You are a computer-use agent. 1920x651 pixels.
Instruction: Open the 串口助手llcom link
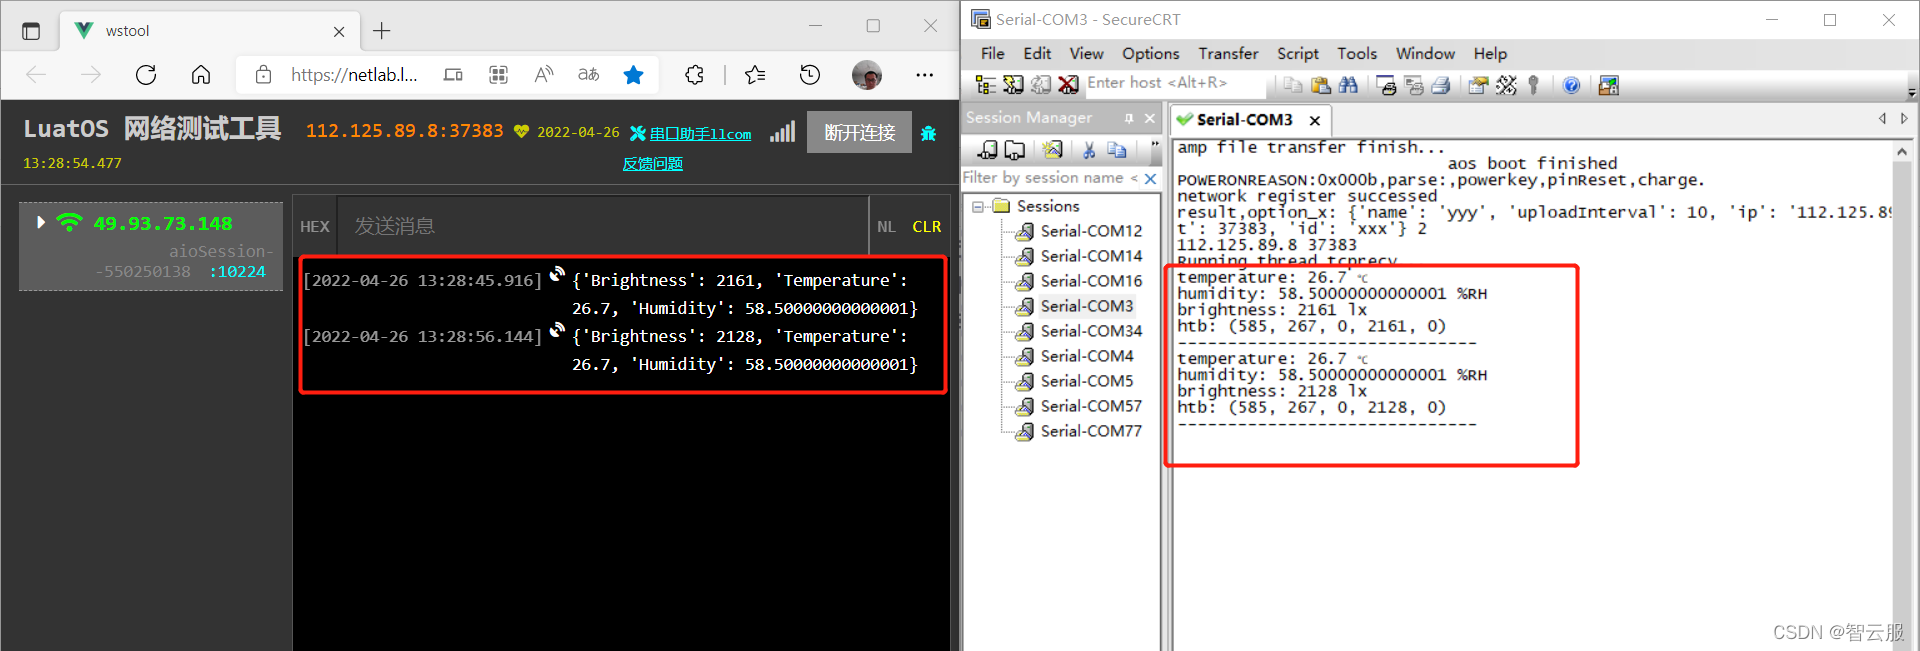700,134
